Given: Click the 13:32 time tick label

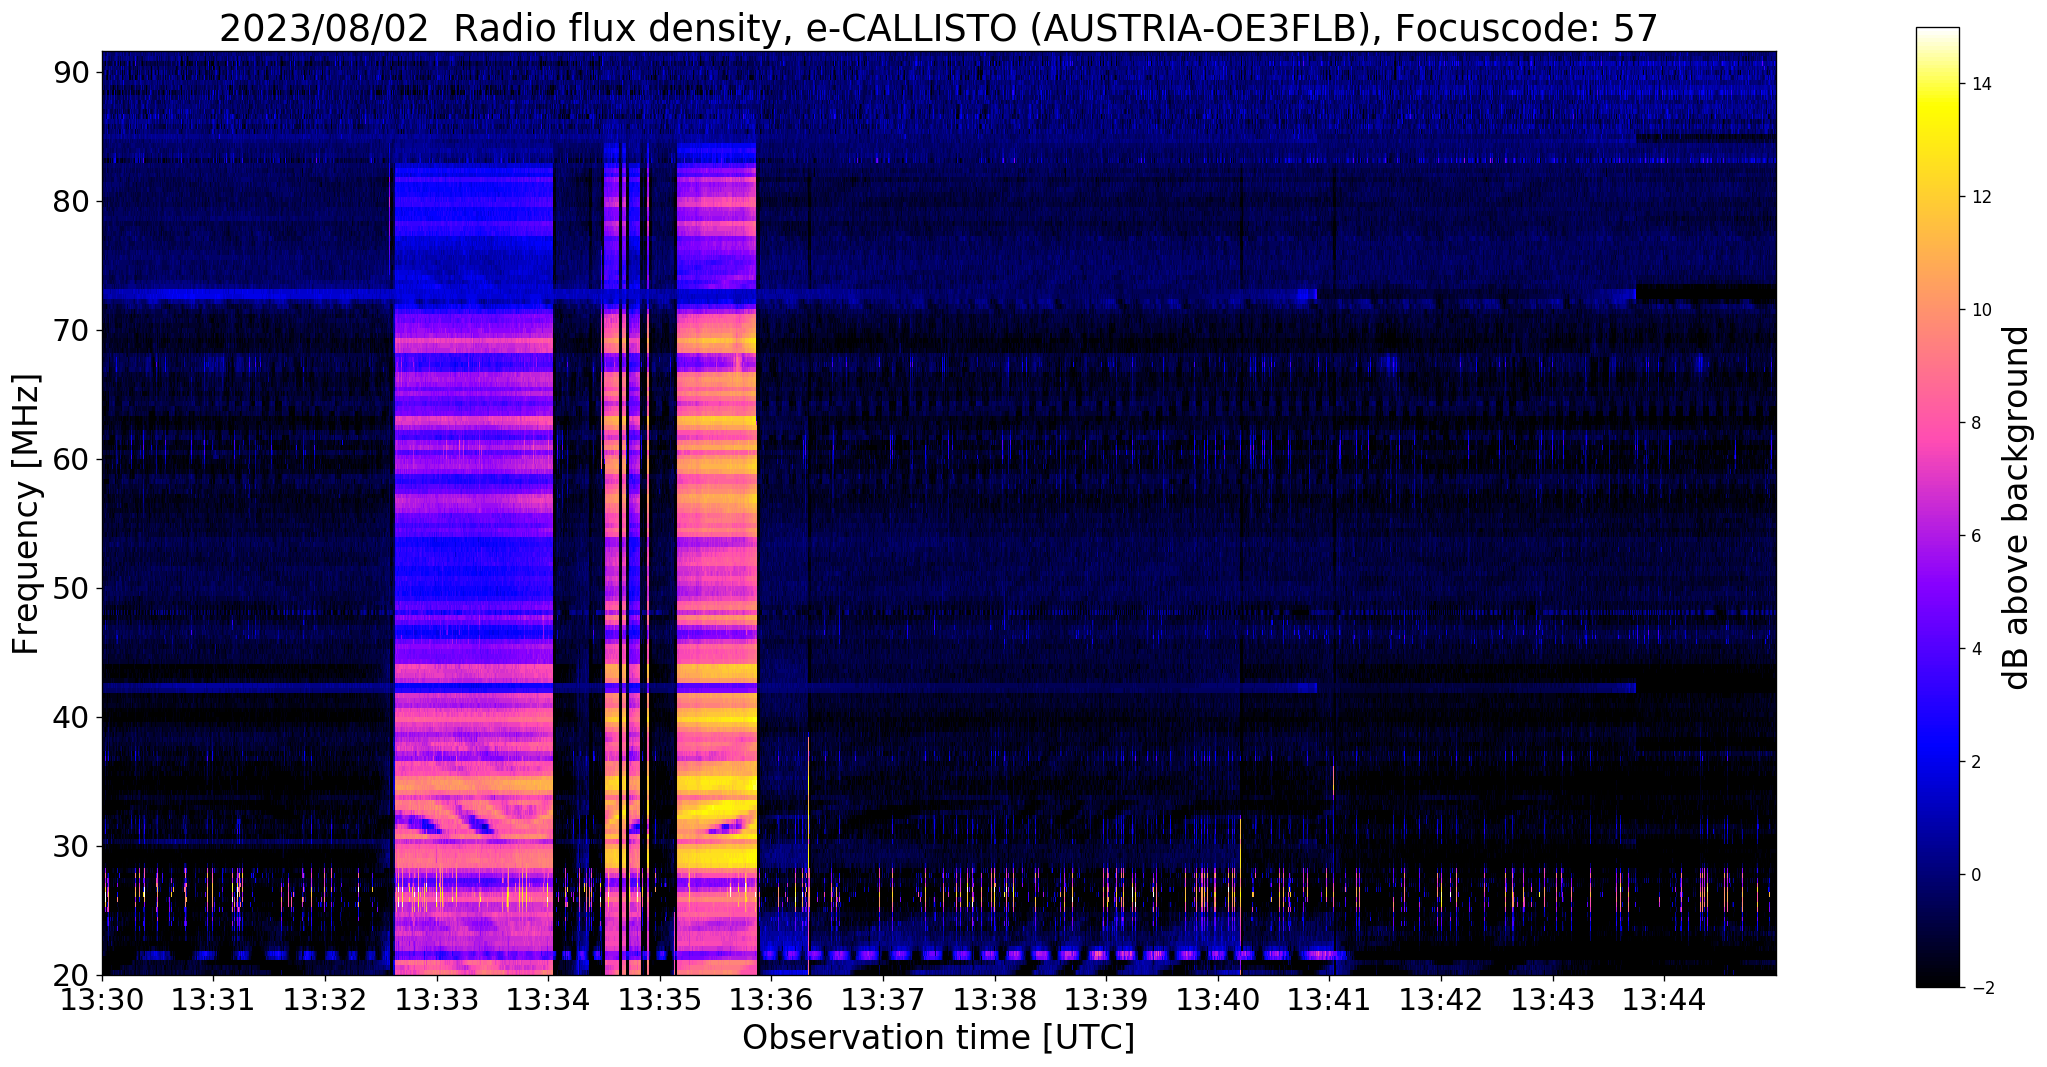Looking at the screenshot, I should [325, 1000].
